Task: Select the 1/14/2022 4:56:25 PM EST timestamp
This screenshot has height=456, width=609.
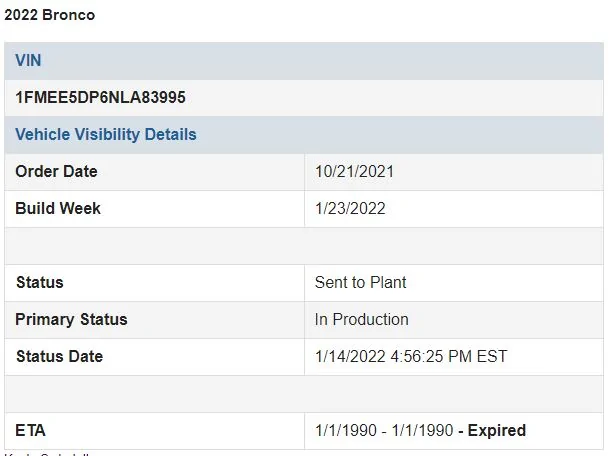Action: 411,356
